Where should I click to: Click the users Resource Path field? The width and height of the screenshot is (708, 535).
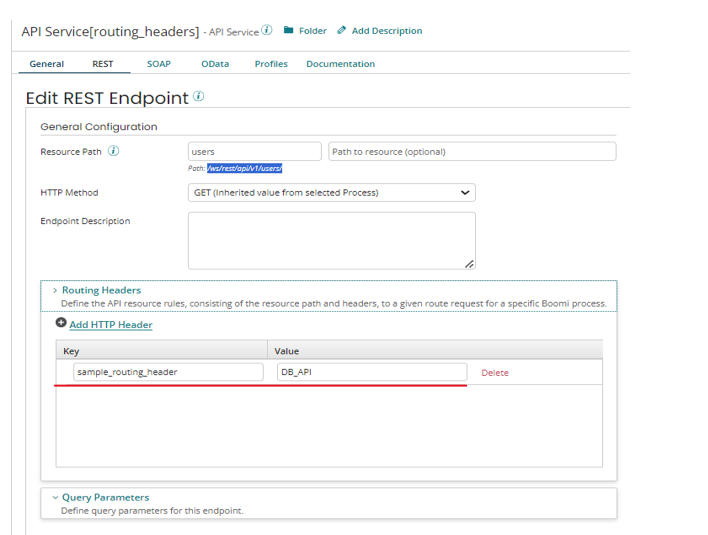255,152
